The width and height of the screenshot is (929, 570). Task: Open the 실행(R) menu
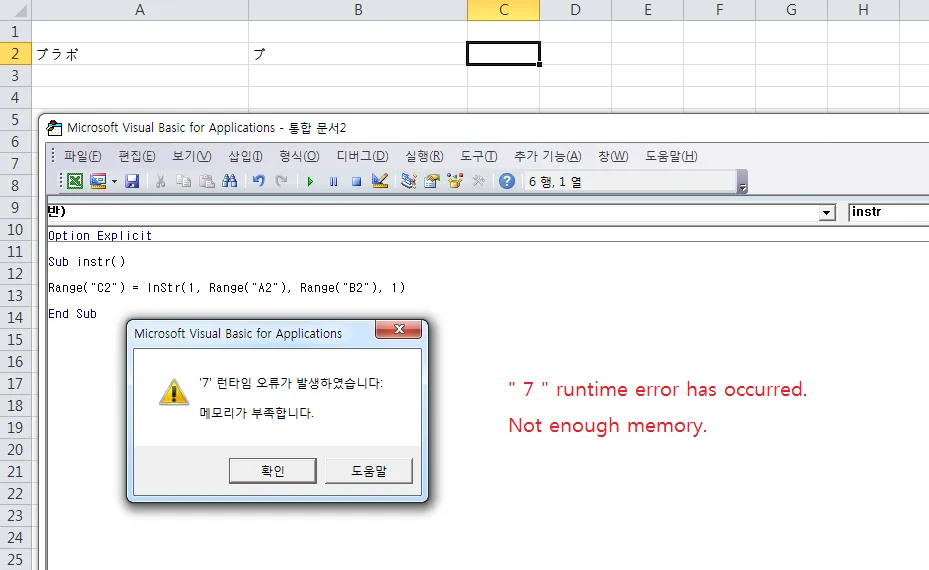point(424,156)
